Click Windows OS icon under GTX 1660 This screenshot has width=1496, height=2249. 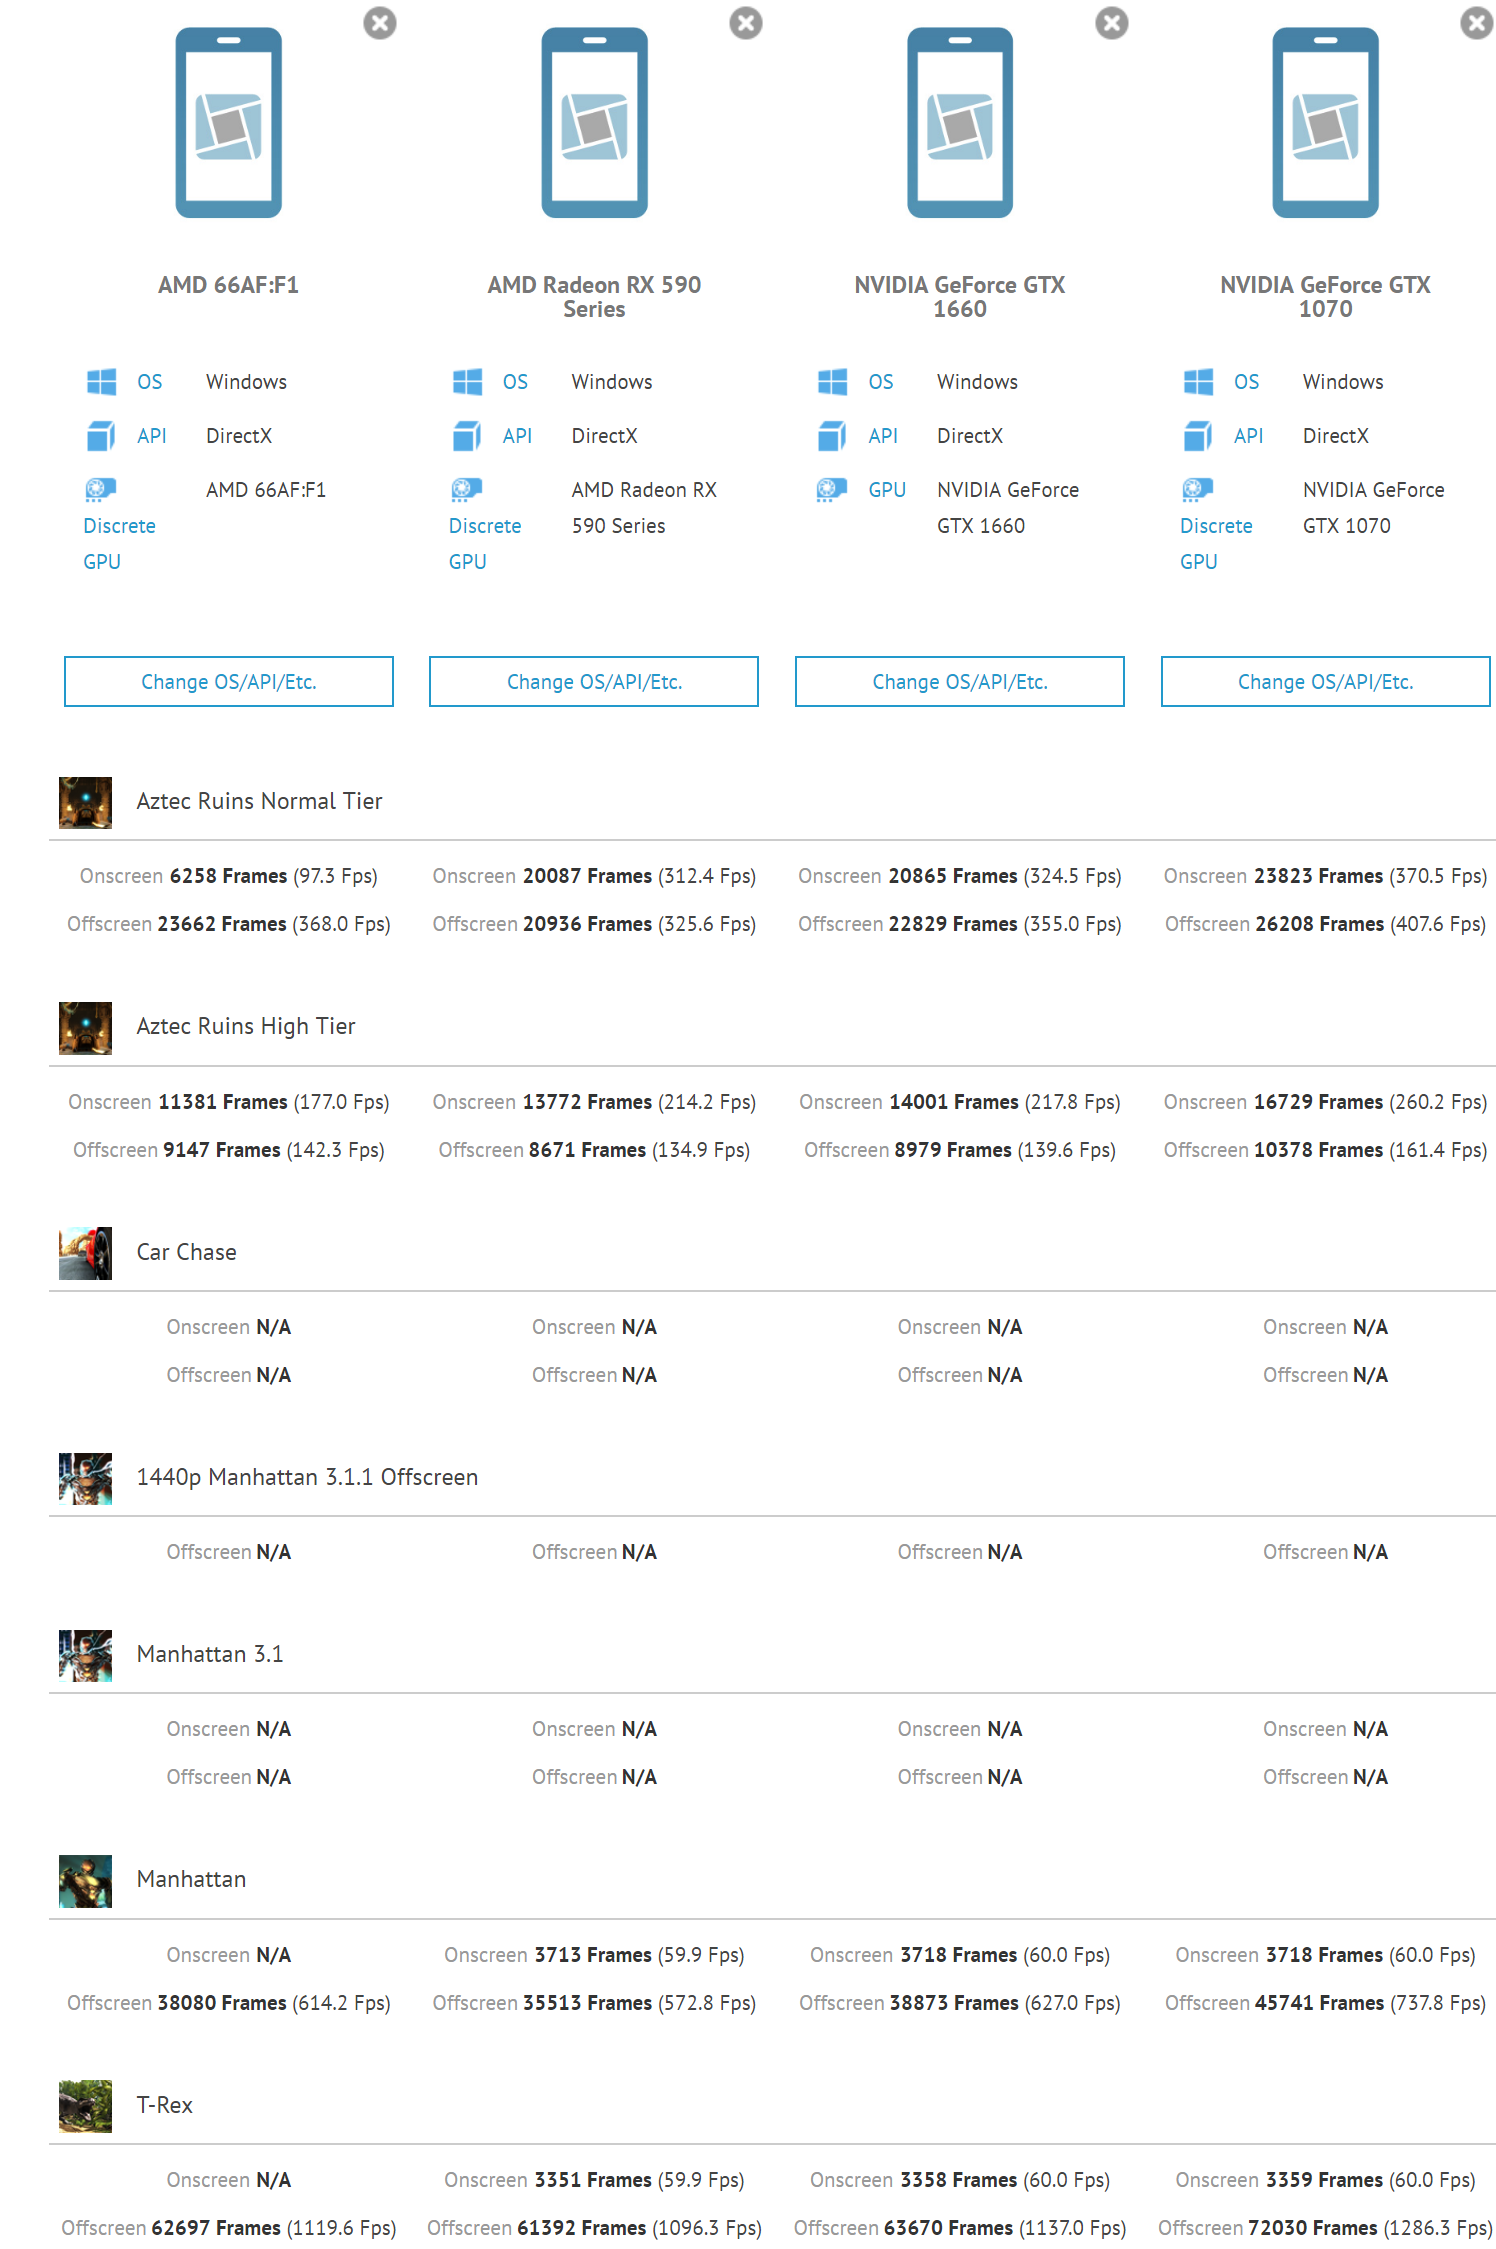(x=833, y=381)
